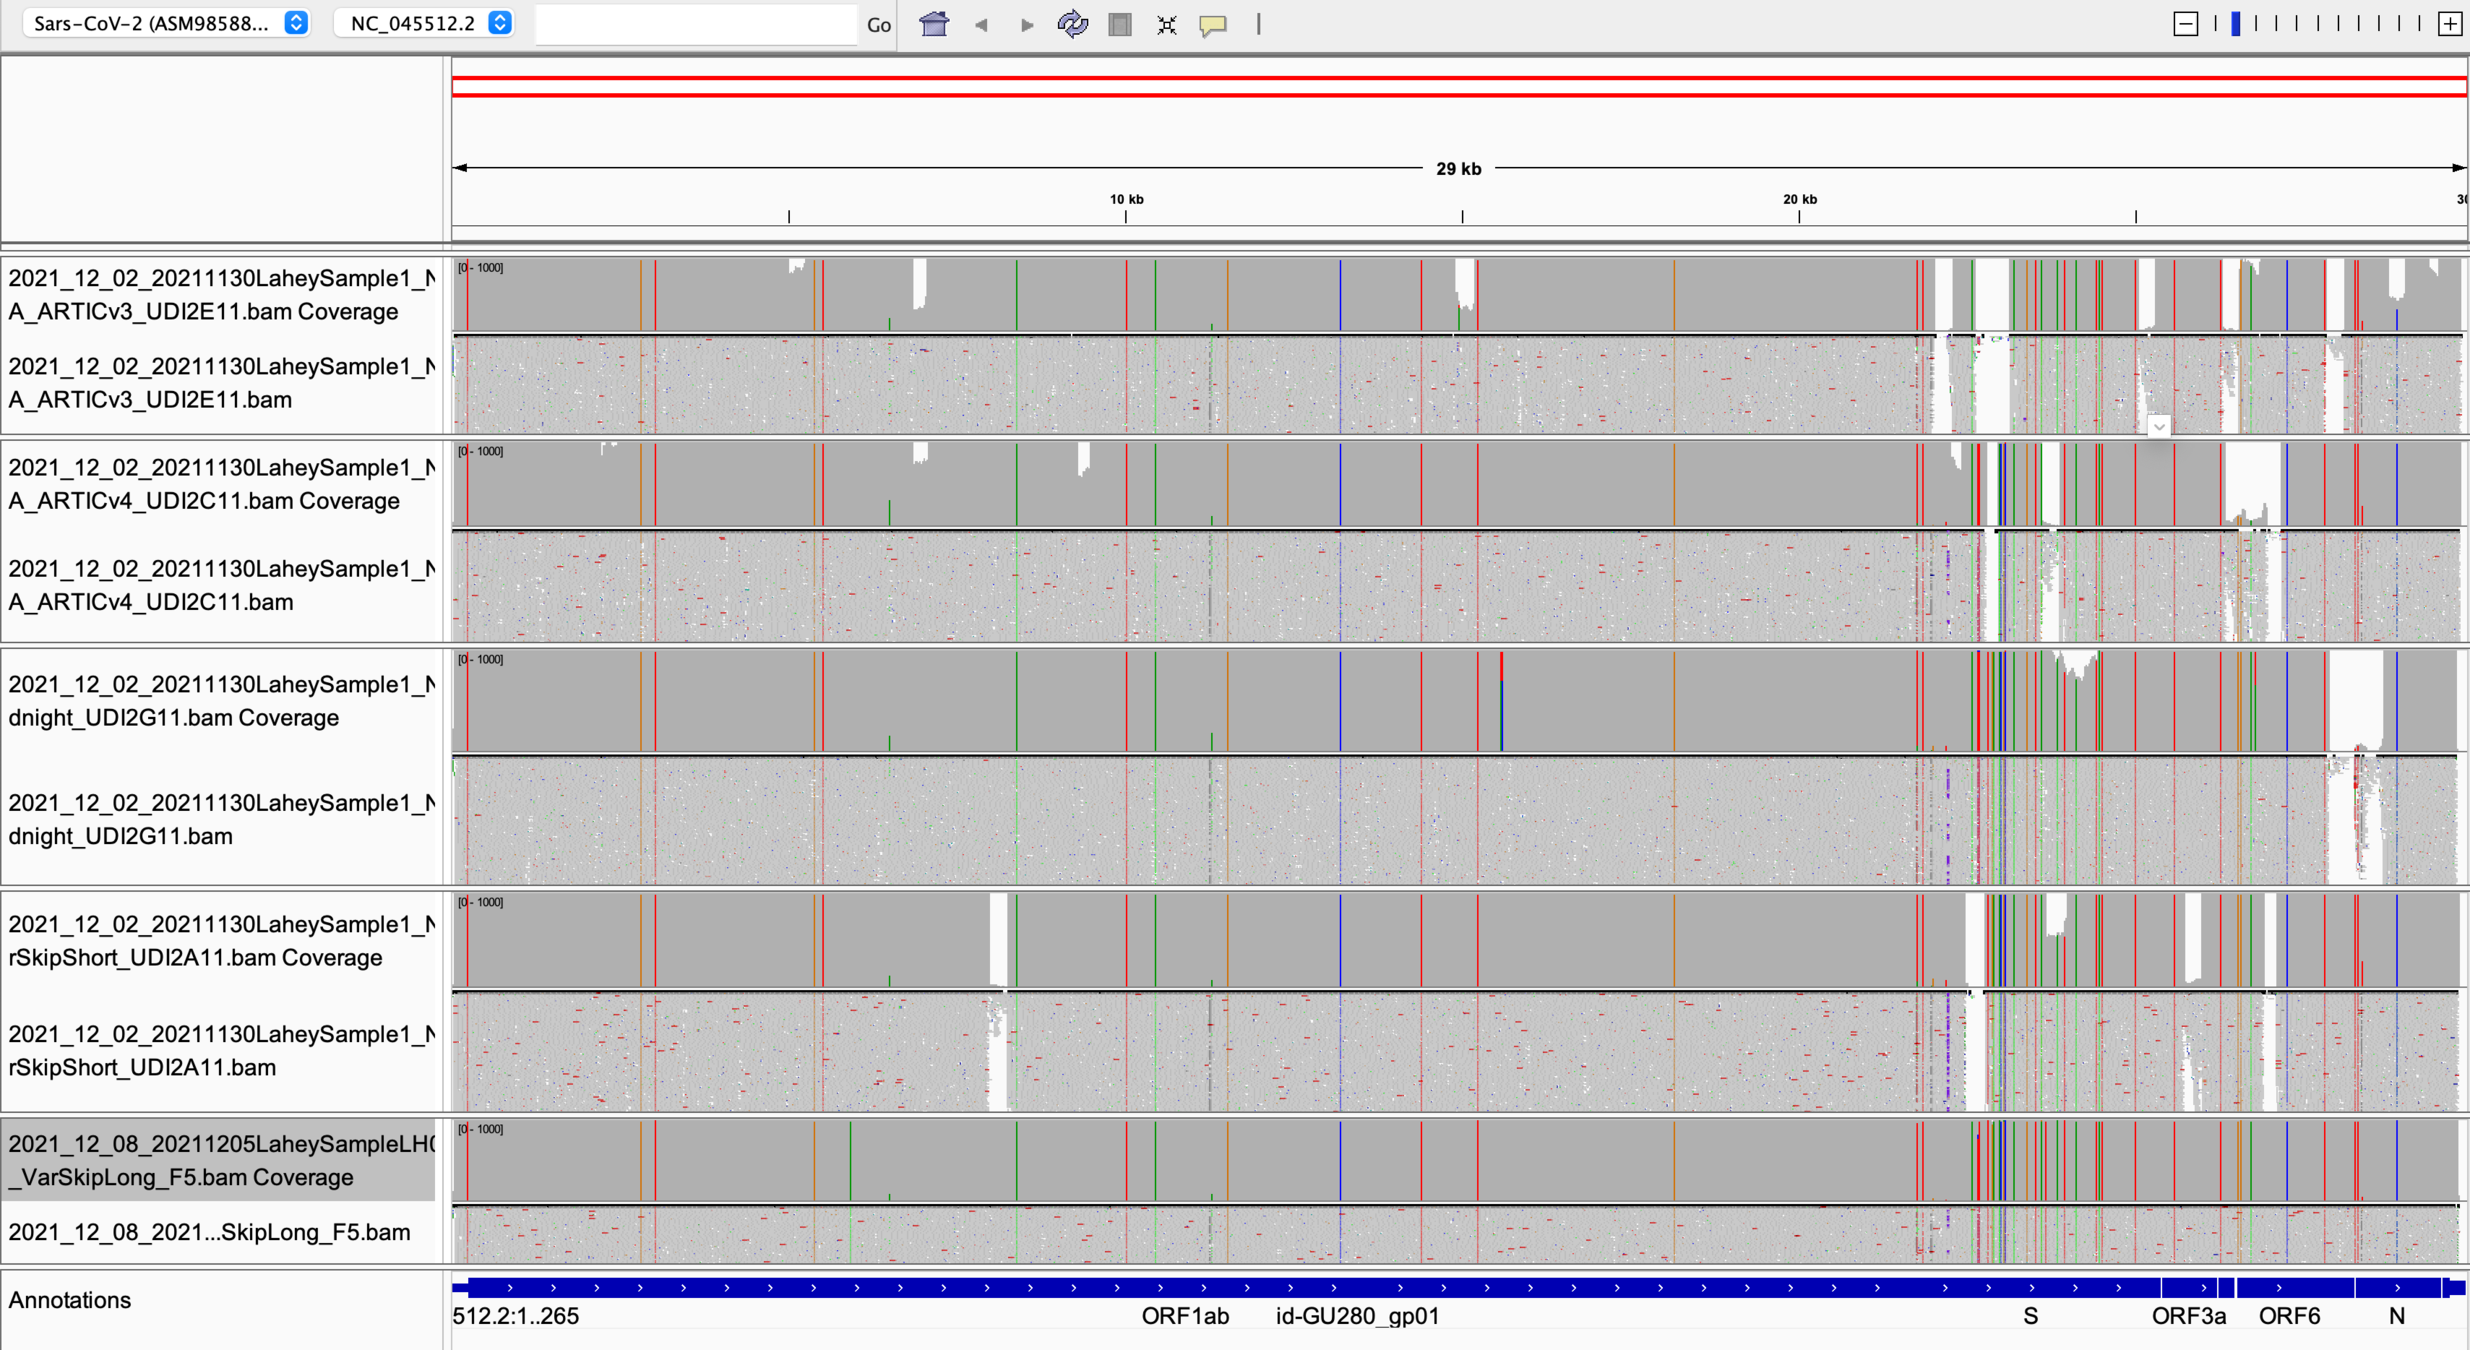Click the locus search input field
2470x1350 pixels.
point(696,24)
